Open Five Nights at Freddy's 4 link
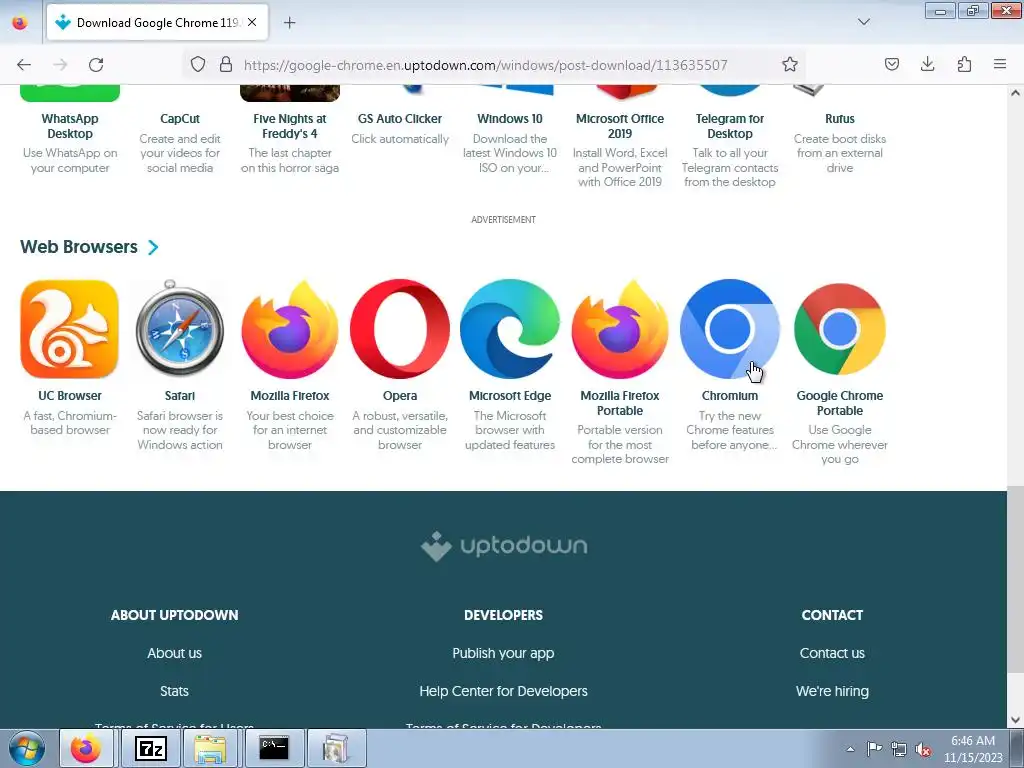 coord(290,126)
